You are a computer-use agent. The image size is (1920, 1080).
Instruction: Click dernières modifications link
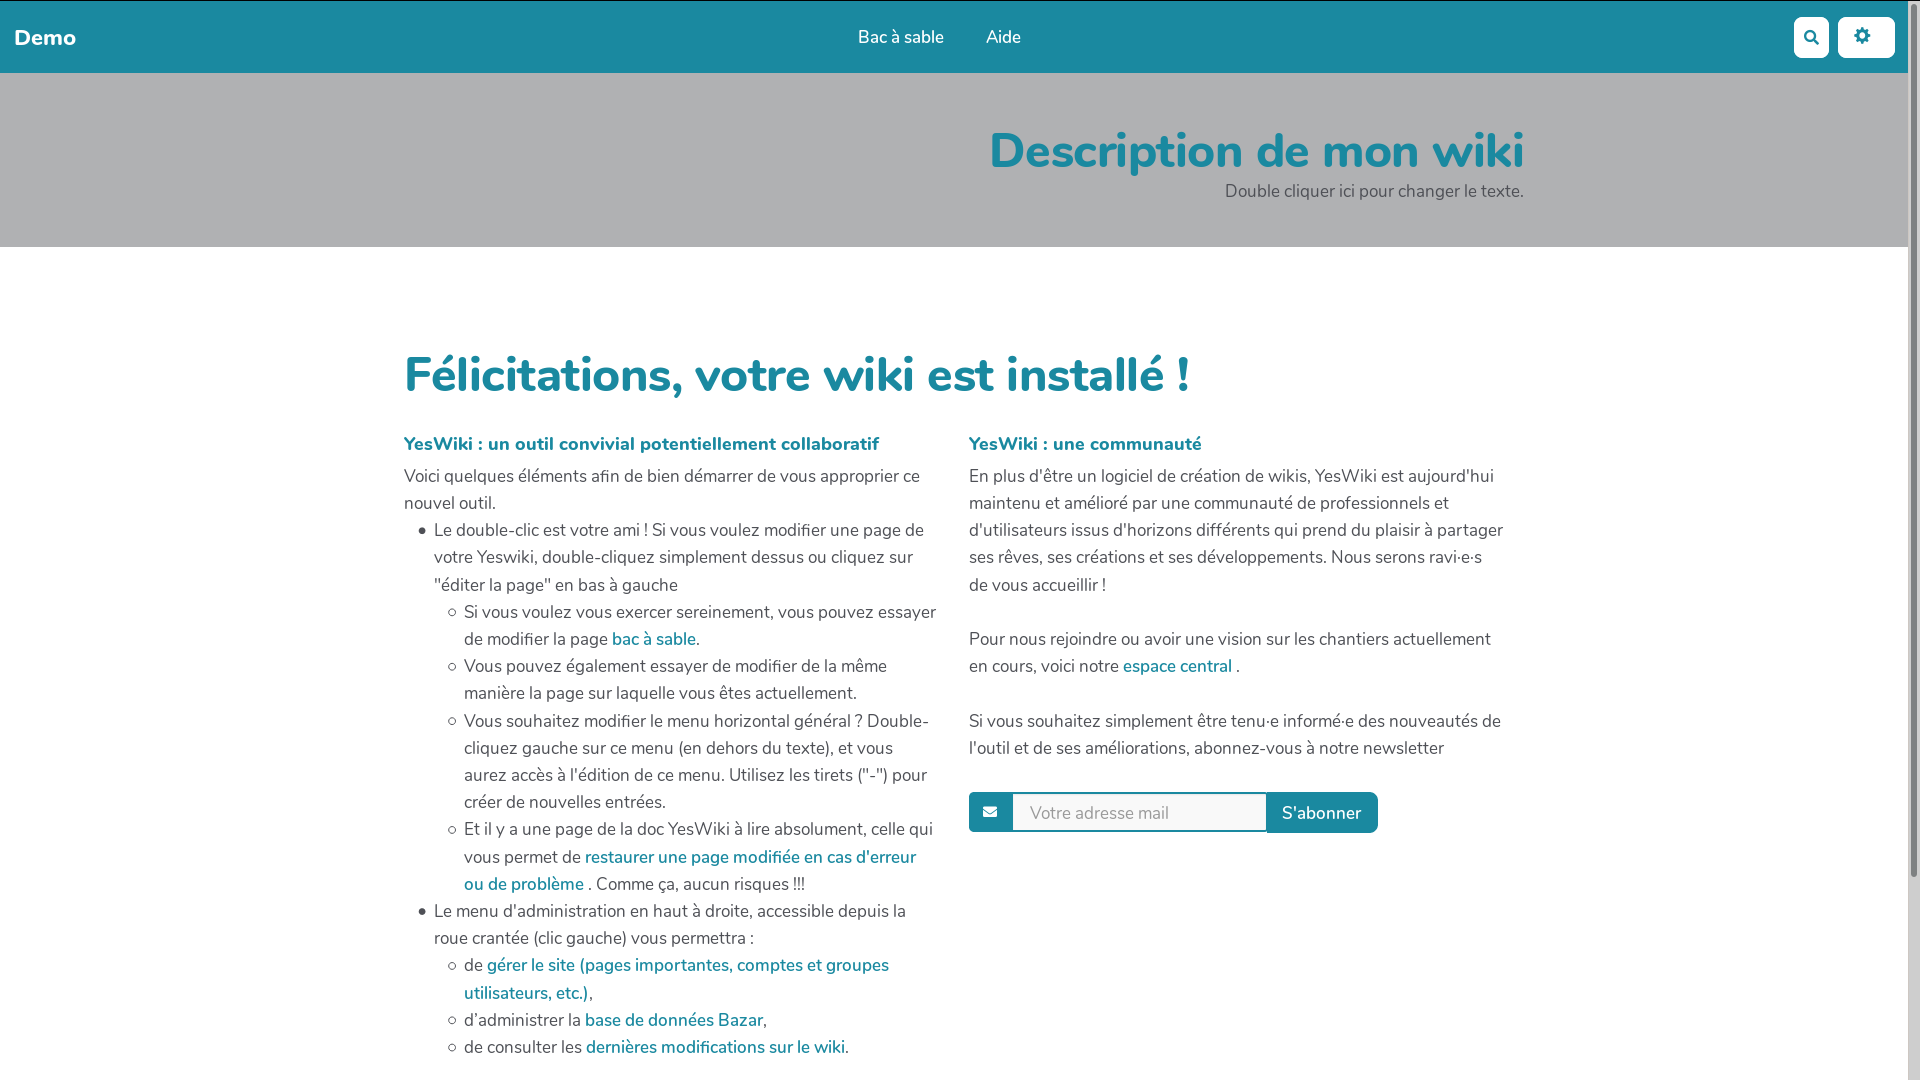click(x=716, y=1047)
